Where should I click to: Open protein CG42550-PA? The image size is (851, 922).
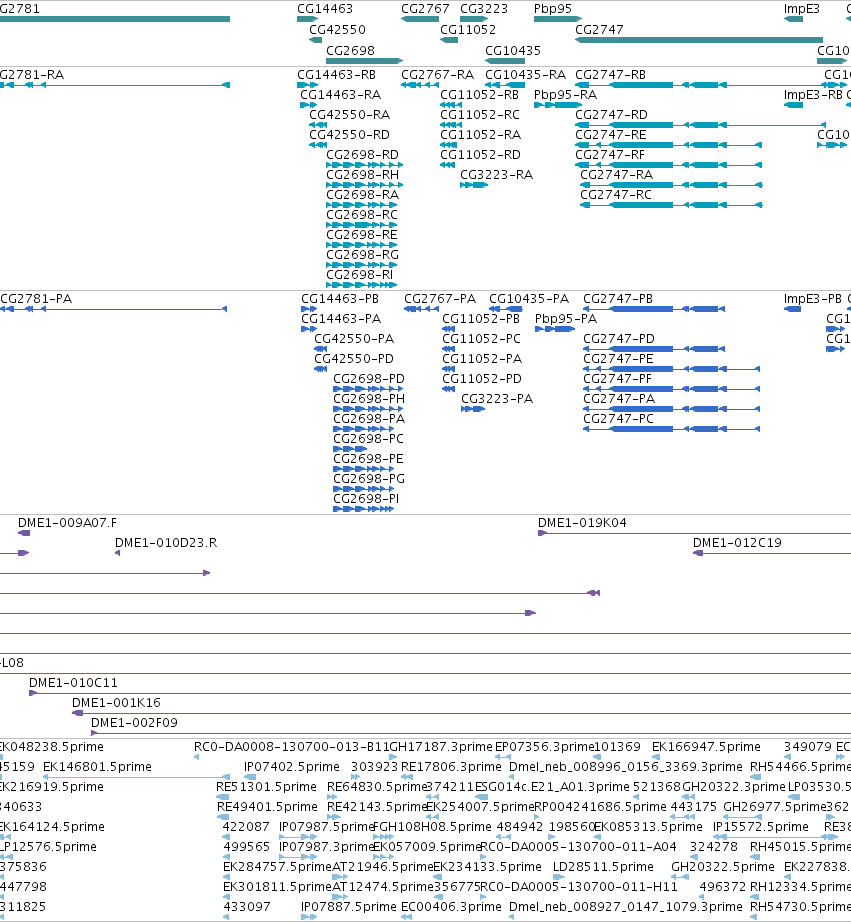pyautogui.click(x=354, y=339)
